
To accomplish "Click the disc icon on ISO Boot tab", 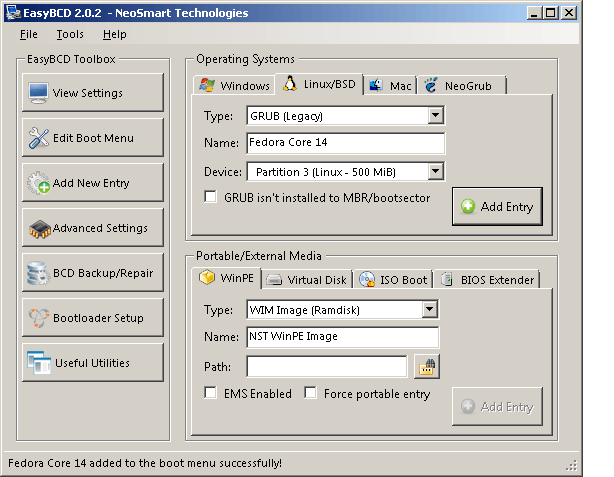I will [367, 279].
